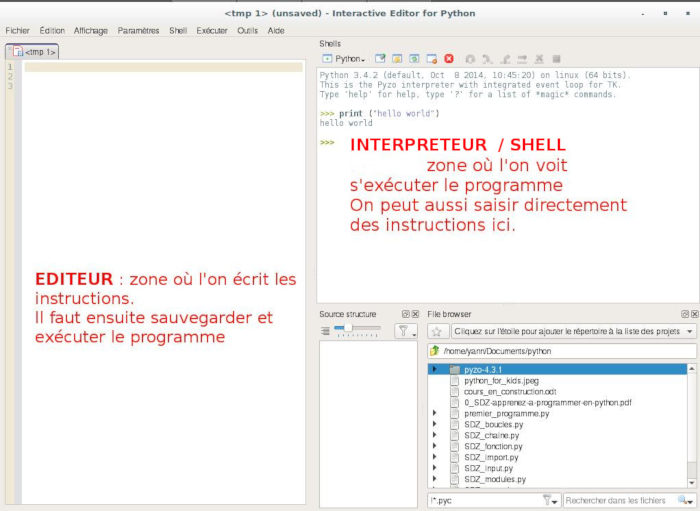Expand SDZ_modules.py structure
Image resolution: width=700 pixels, height=511 pixels.
coord(434,479)
